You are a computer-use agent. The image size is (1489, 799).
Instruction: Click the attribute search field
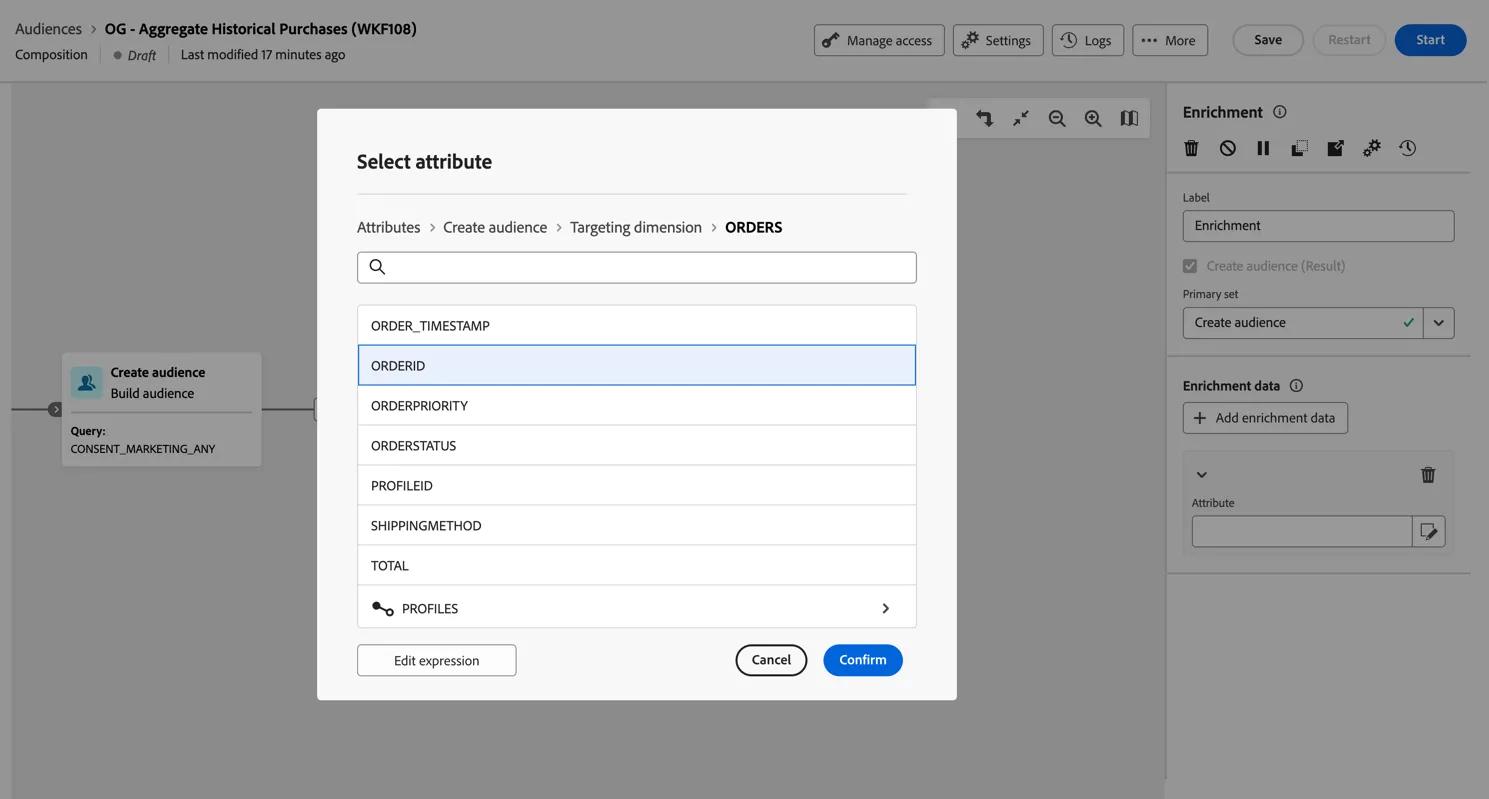pos(636,267)
